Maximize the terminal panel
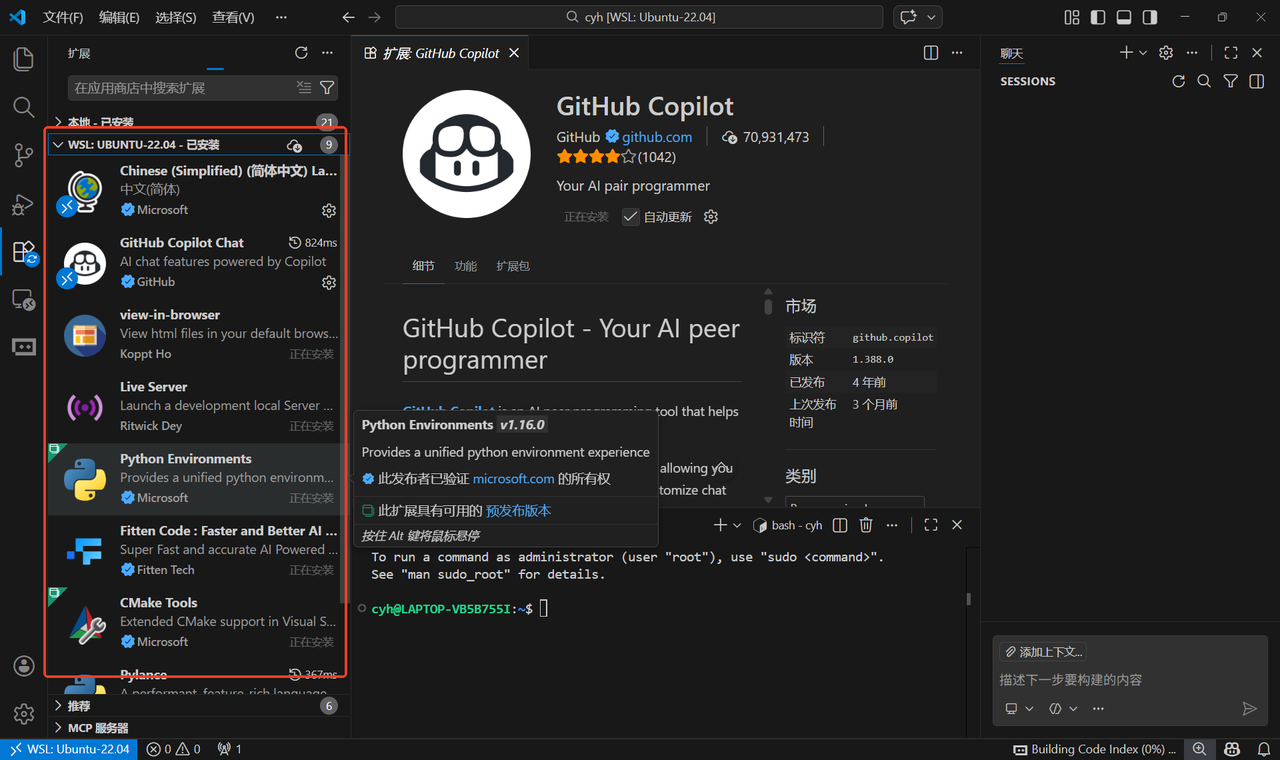The height and width of the screenshot is (760, 1280). click(x=931, y=525)
